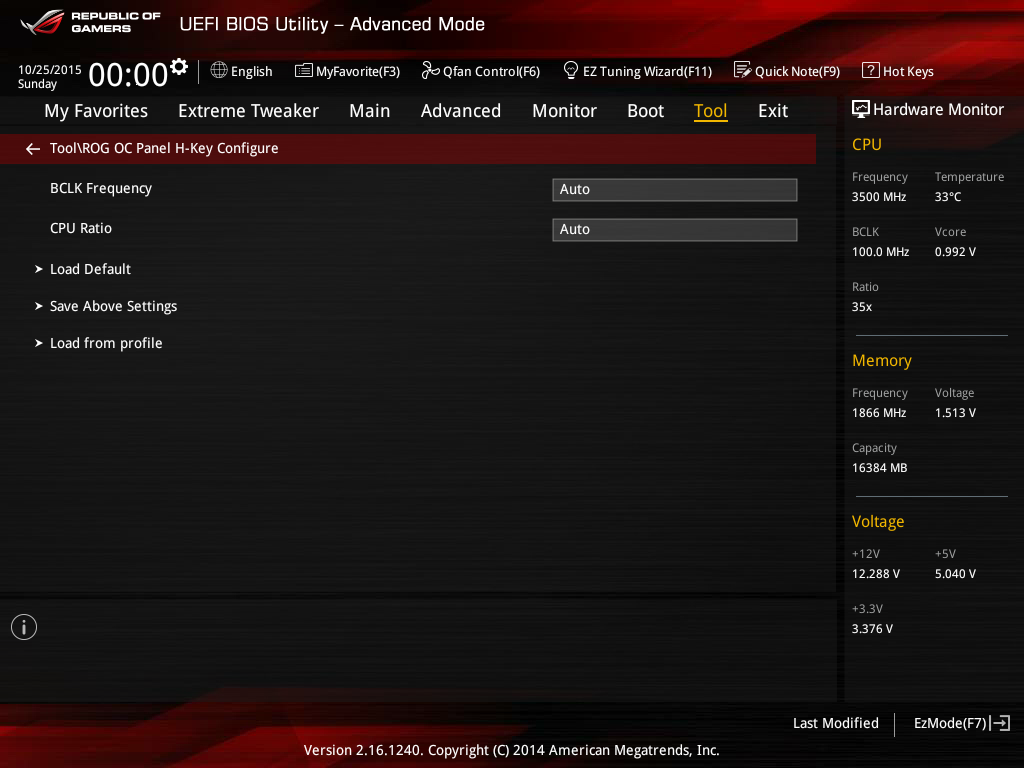Image resolution: width=1024 pixels, height=768 pixels.
Task: Click the Tool\ROG OC Panel H-Key Configure path
Action: click(x=164, y=148)
